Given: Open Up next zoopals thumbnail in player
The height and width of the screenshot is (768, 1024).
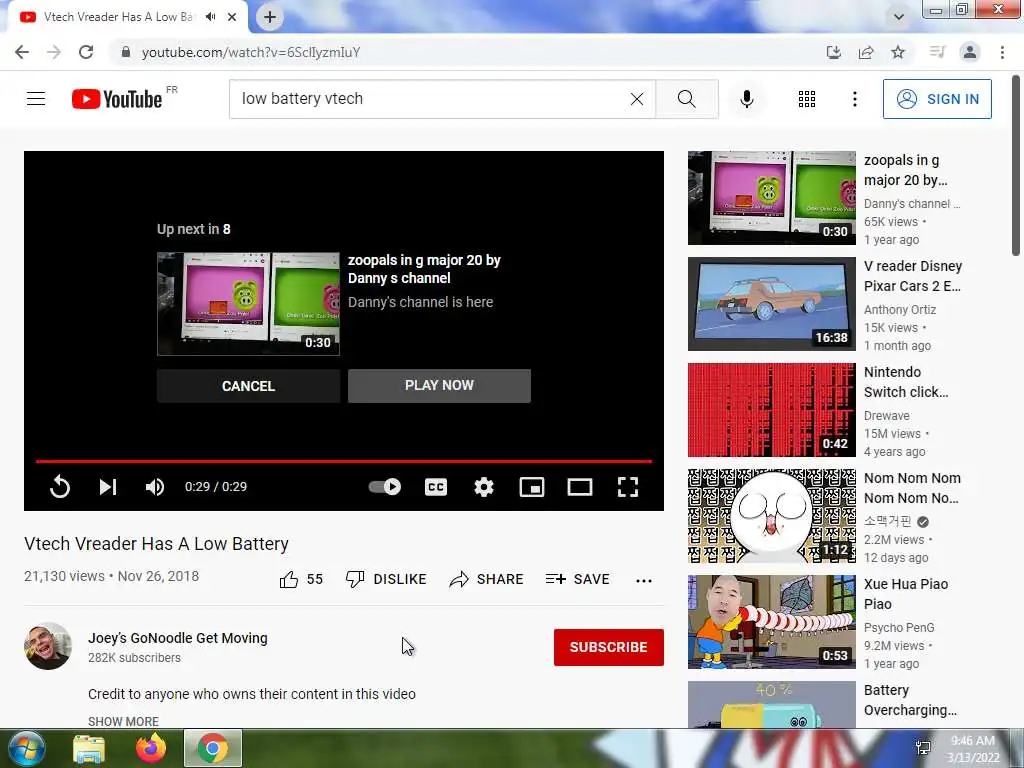Looking at the screenshot, I should click(248, 304).
